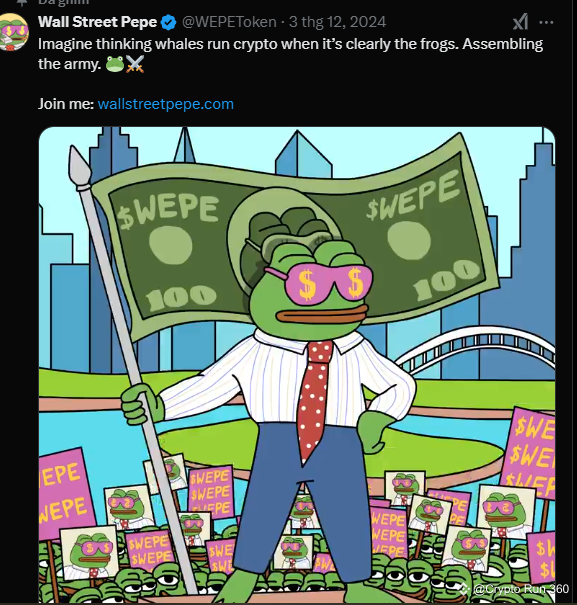This screenshot has width=577, height=605.
Task: Open the Wall Street Pepe display name
Action: (x=98, y=22)
